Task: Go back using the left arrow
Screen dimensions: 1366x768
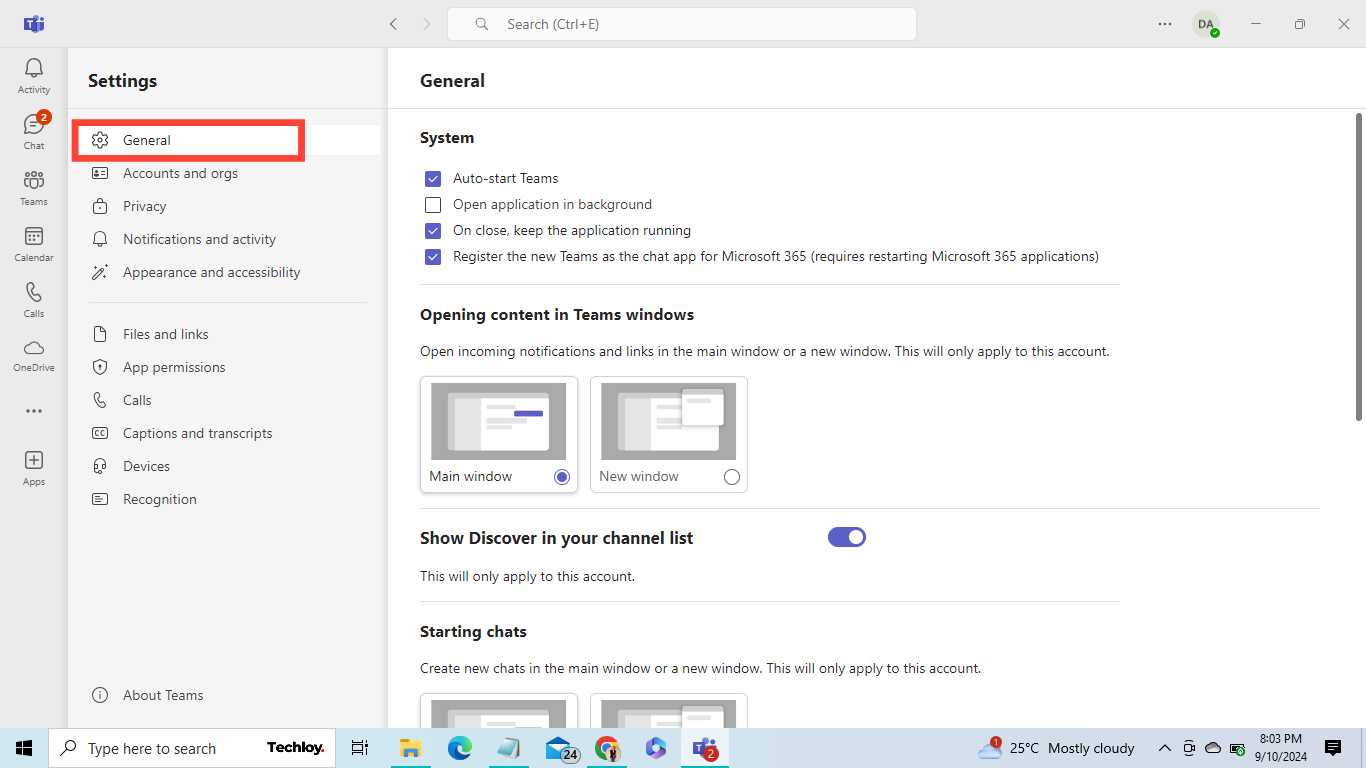Action: (393, 24)
